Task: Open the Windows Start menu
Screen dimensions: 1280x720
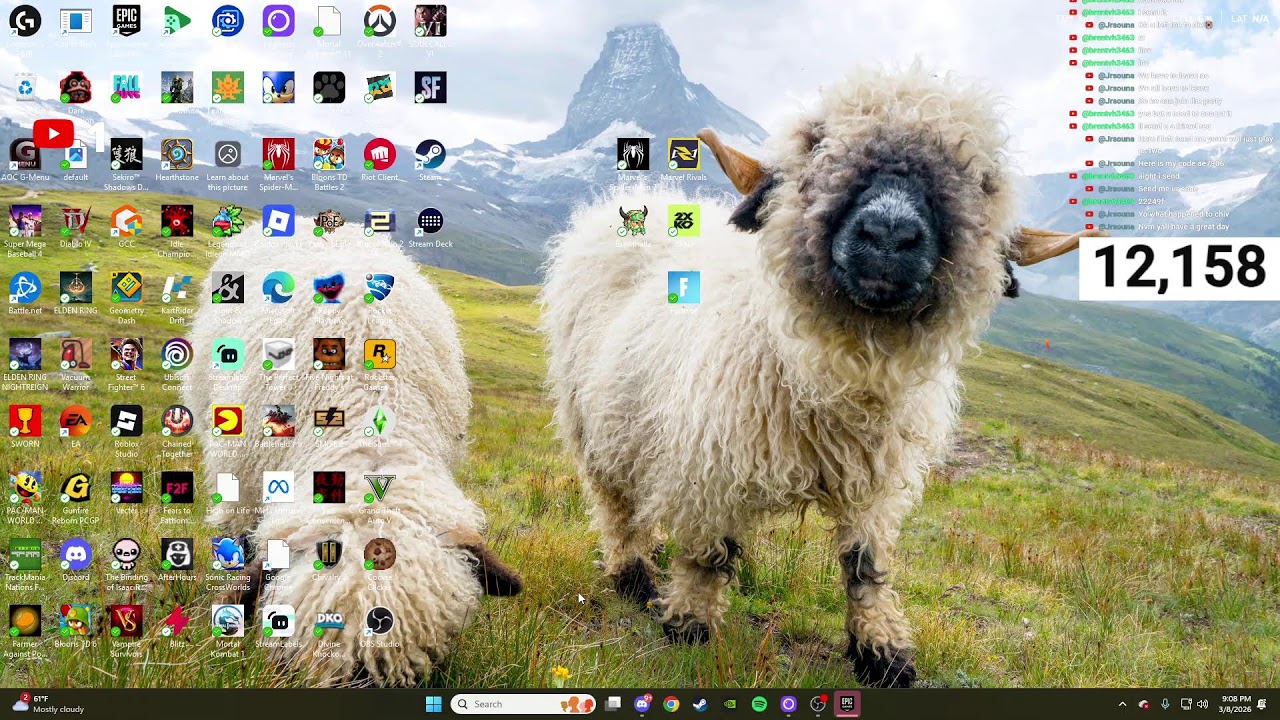Action: 433,704
